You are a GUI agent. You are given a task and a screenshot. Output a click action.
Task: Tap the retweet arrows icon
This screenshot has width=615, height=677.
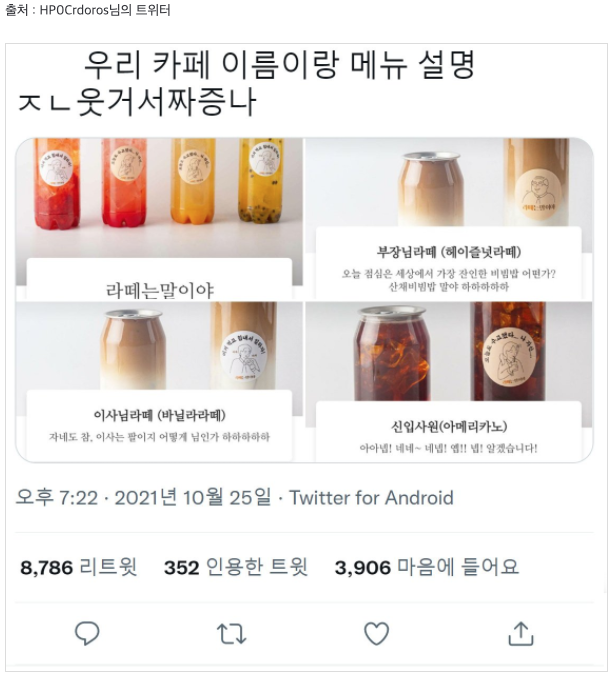point(231,633)
